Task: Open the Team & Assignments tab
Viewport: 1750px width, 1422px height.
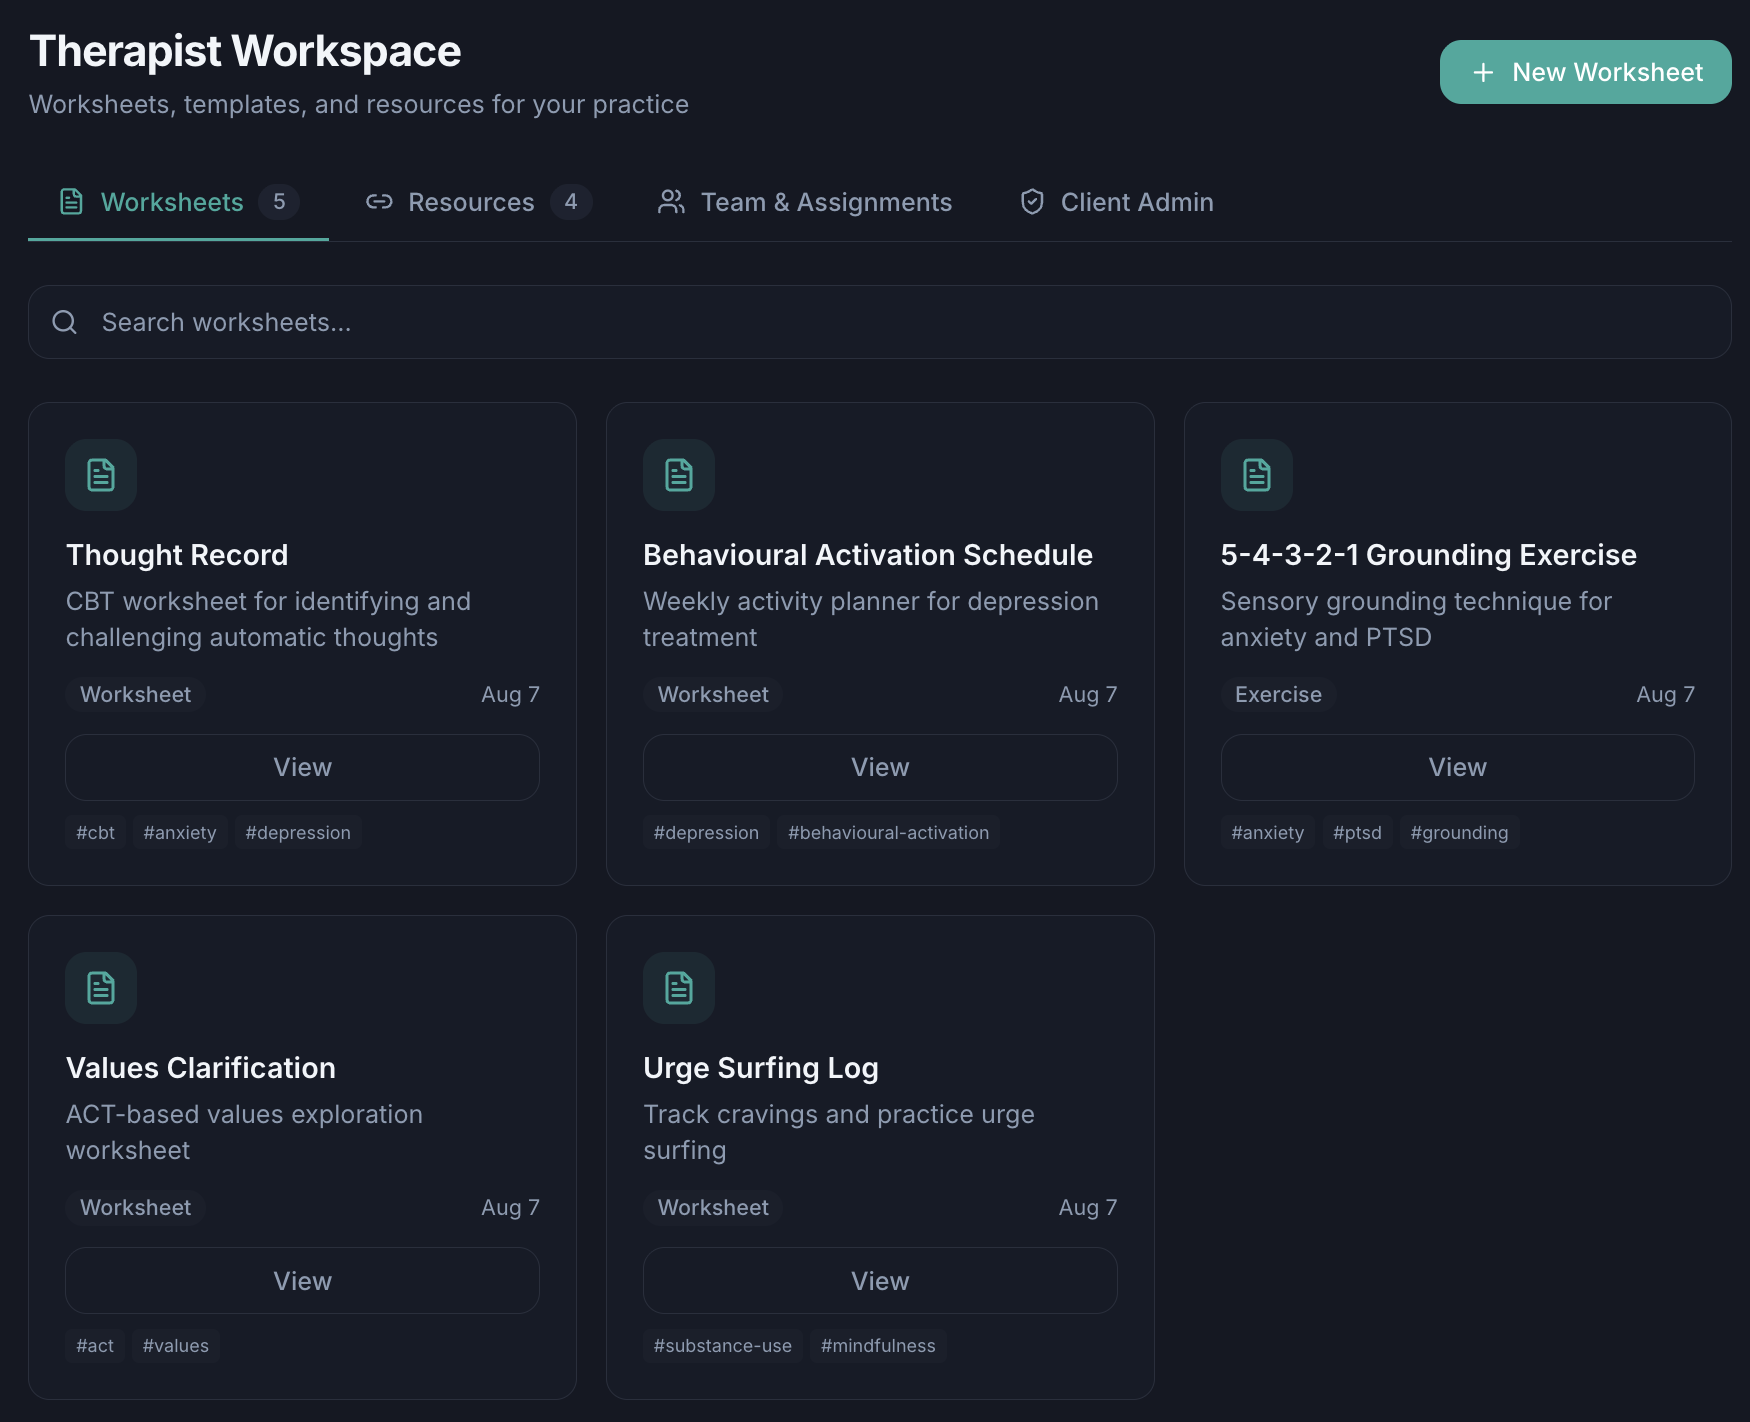Action: click(804, 202)
